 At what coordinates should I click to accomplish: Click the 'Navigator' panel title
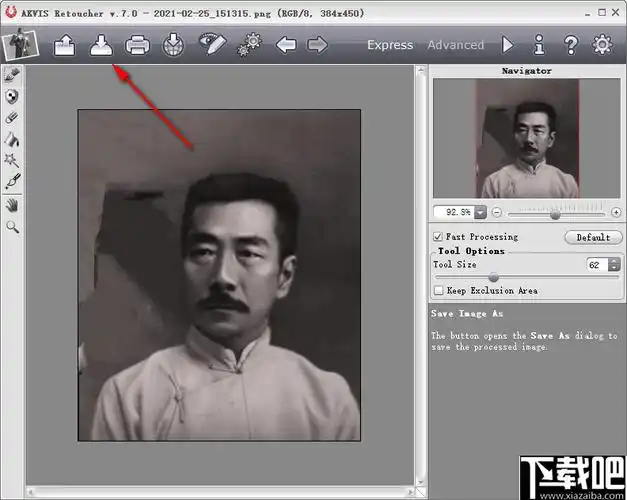click(527, 71)
